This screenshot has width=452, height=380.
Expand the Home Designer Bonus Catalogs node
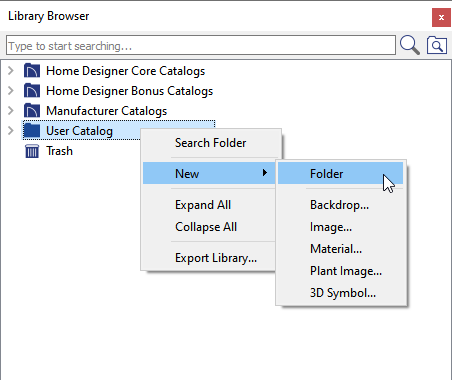click(11, 91)
